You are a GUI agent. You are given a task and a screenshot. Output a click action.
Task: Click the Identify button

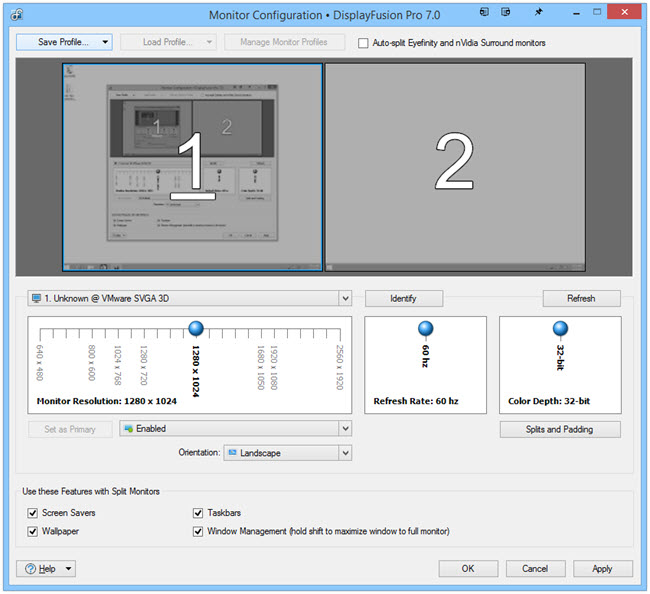pos(403,298)
